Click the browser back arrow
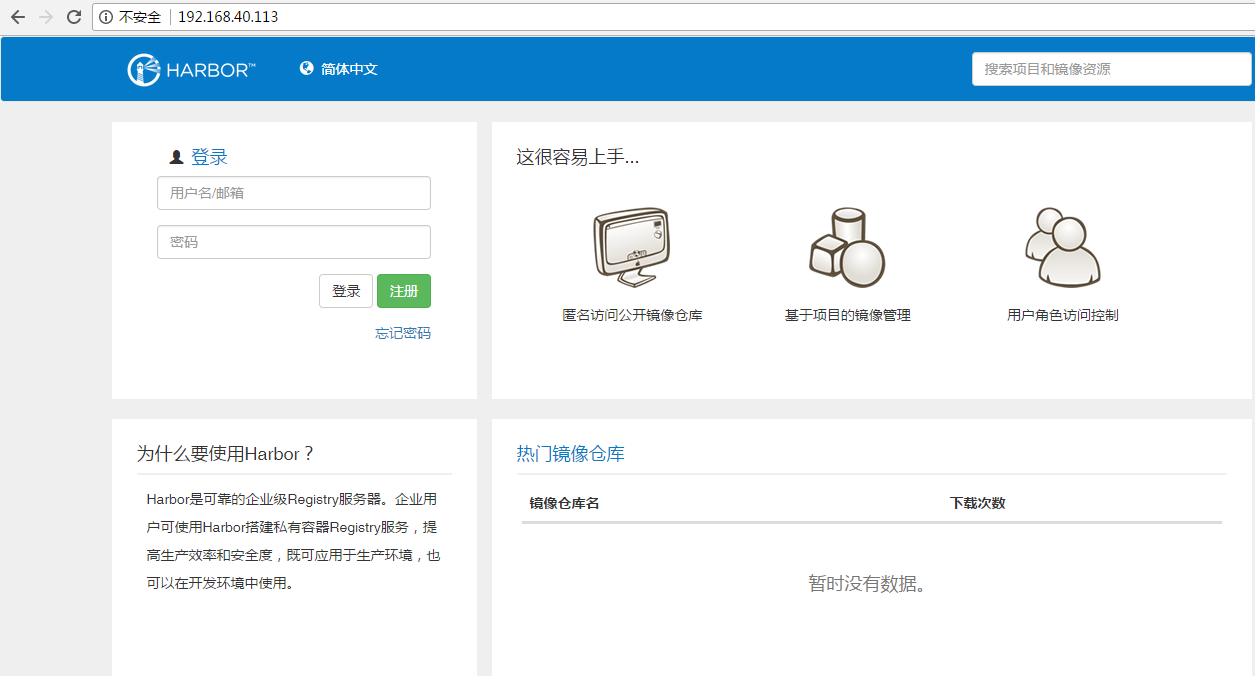The image size is (1255, 676). tap(17, 17)
